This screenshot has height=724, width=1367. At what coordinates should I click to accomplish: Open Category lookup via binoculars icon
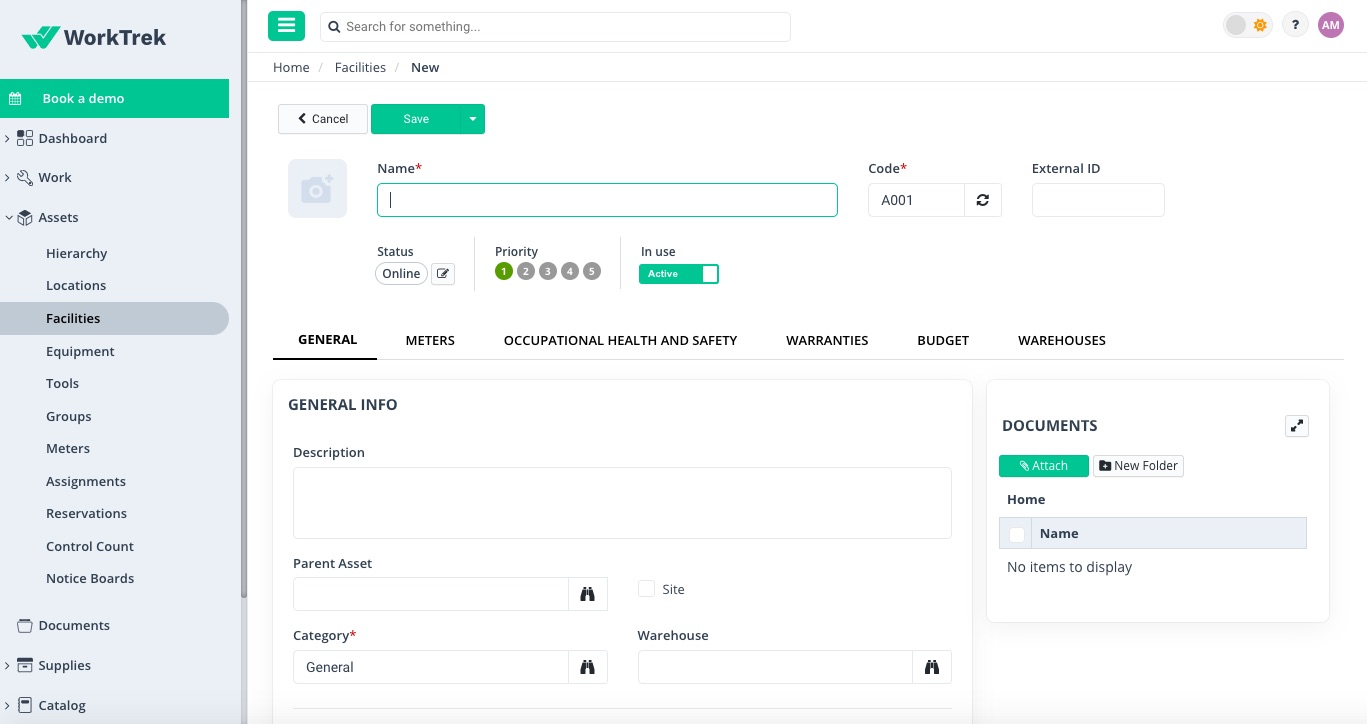coord(587,666)
